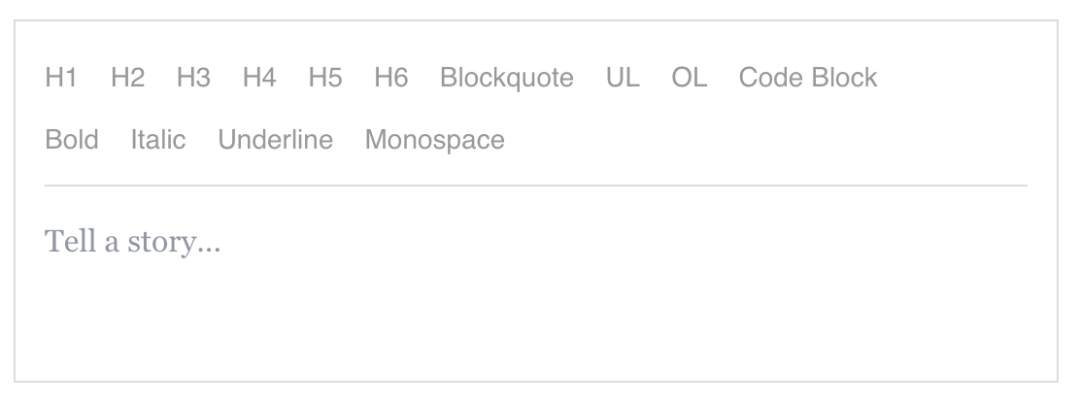Choose the bulleted list block type
Image resolution: width=1080 pixels, height=406 pixels.
point(622,78)
